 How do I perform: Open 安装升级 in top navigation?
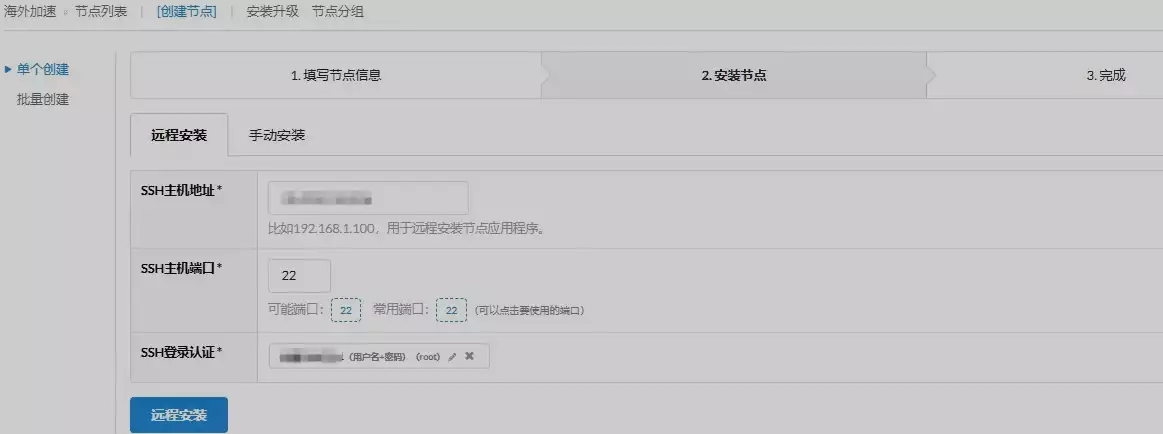(x=272, y=12)
